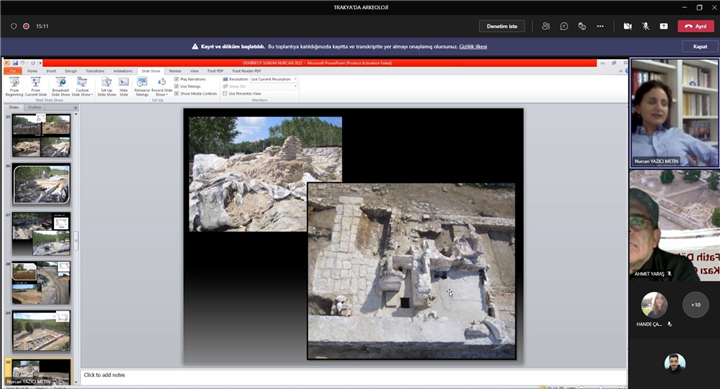Open the reactions icon in Teams
The height and width of the screenshot is (389, 720).
click(582, 26)
